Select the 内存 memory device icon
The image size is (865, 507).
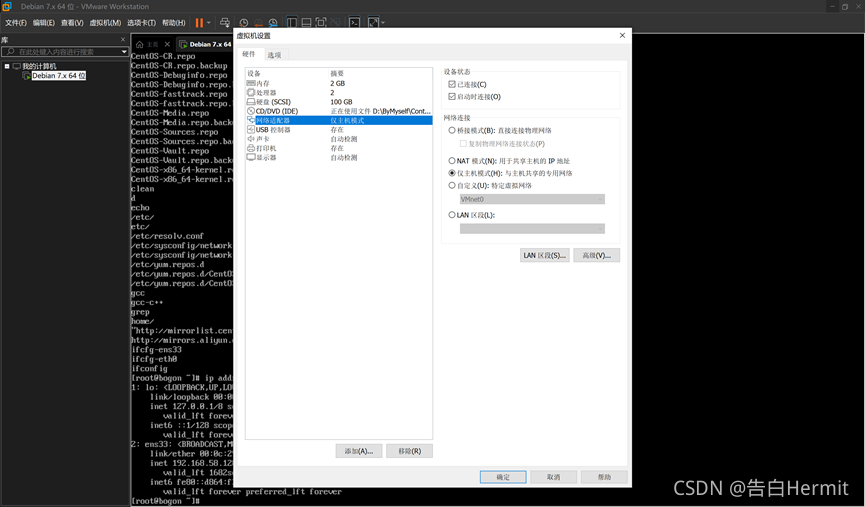pyautogui.click(x=251, y=83)
